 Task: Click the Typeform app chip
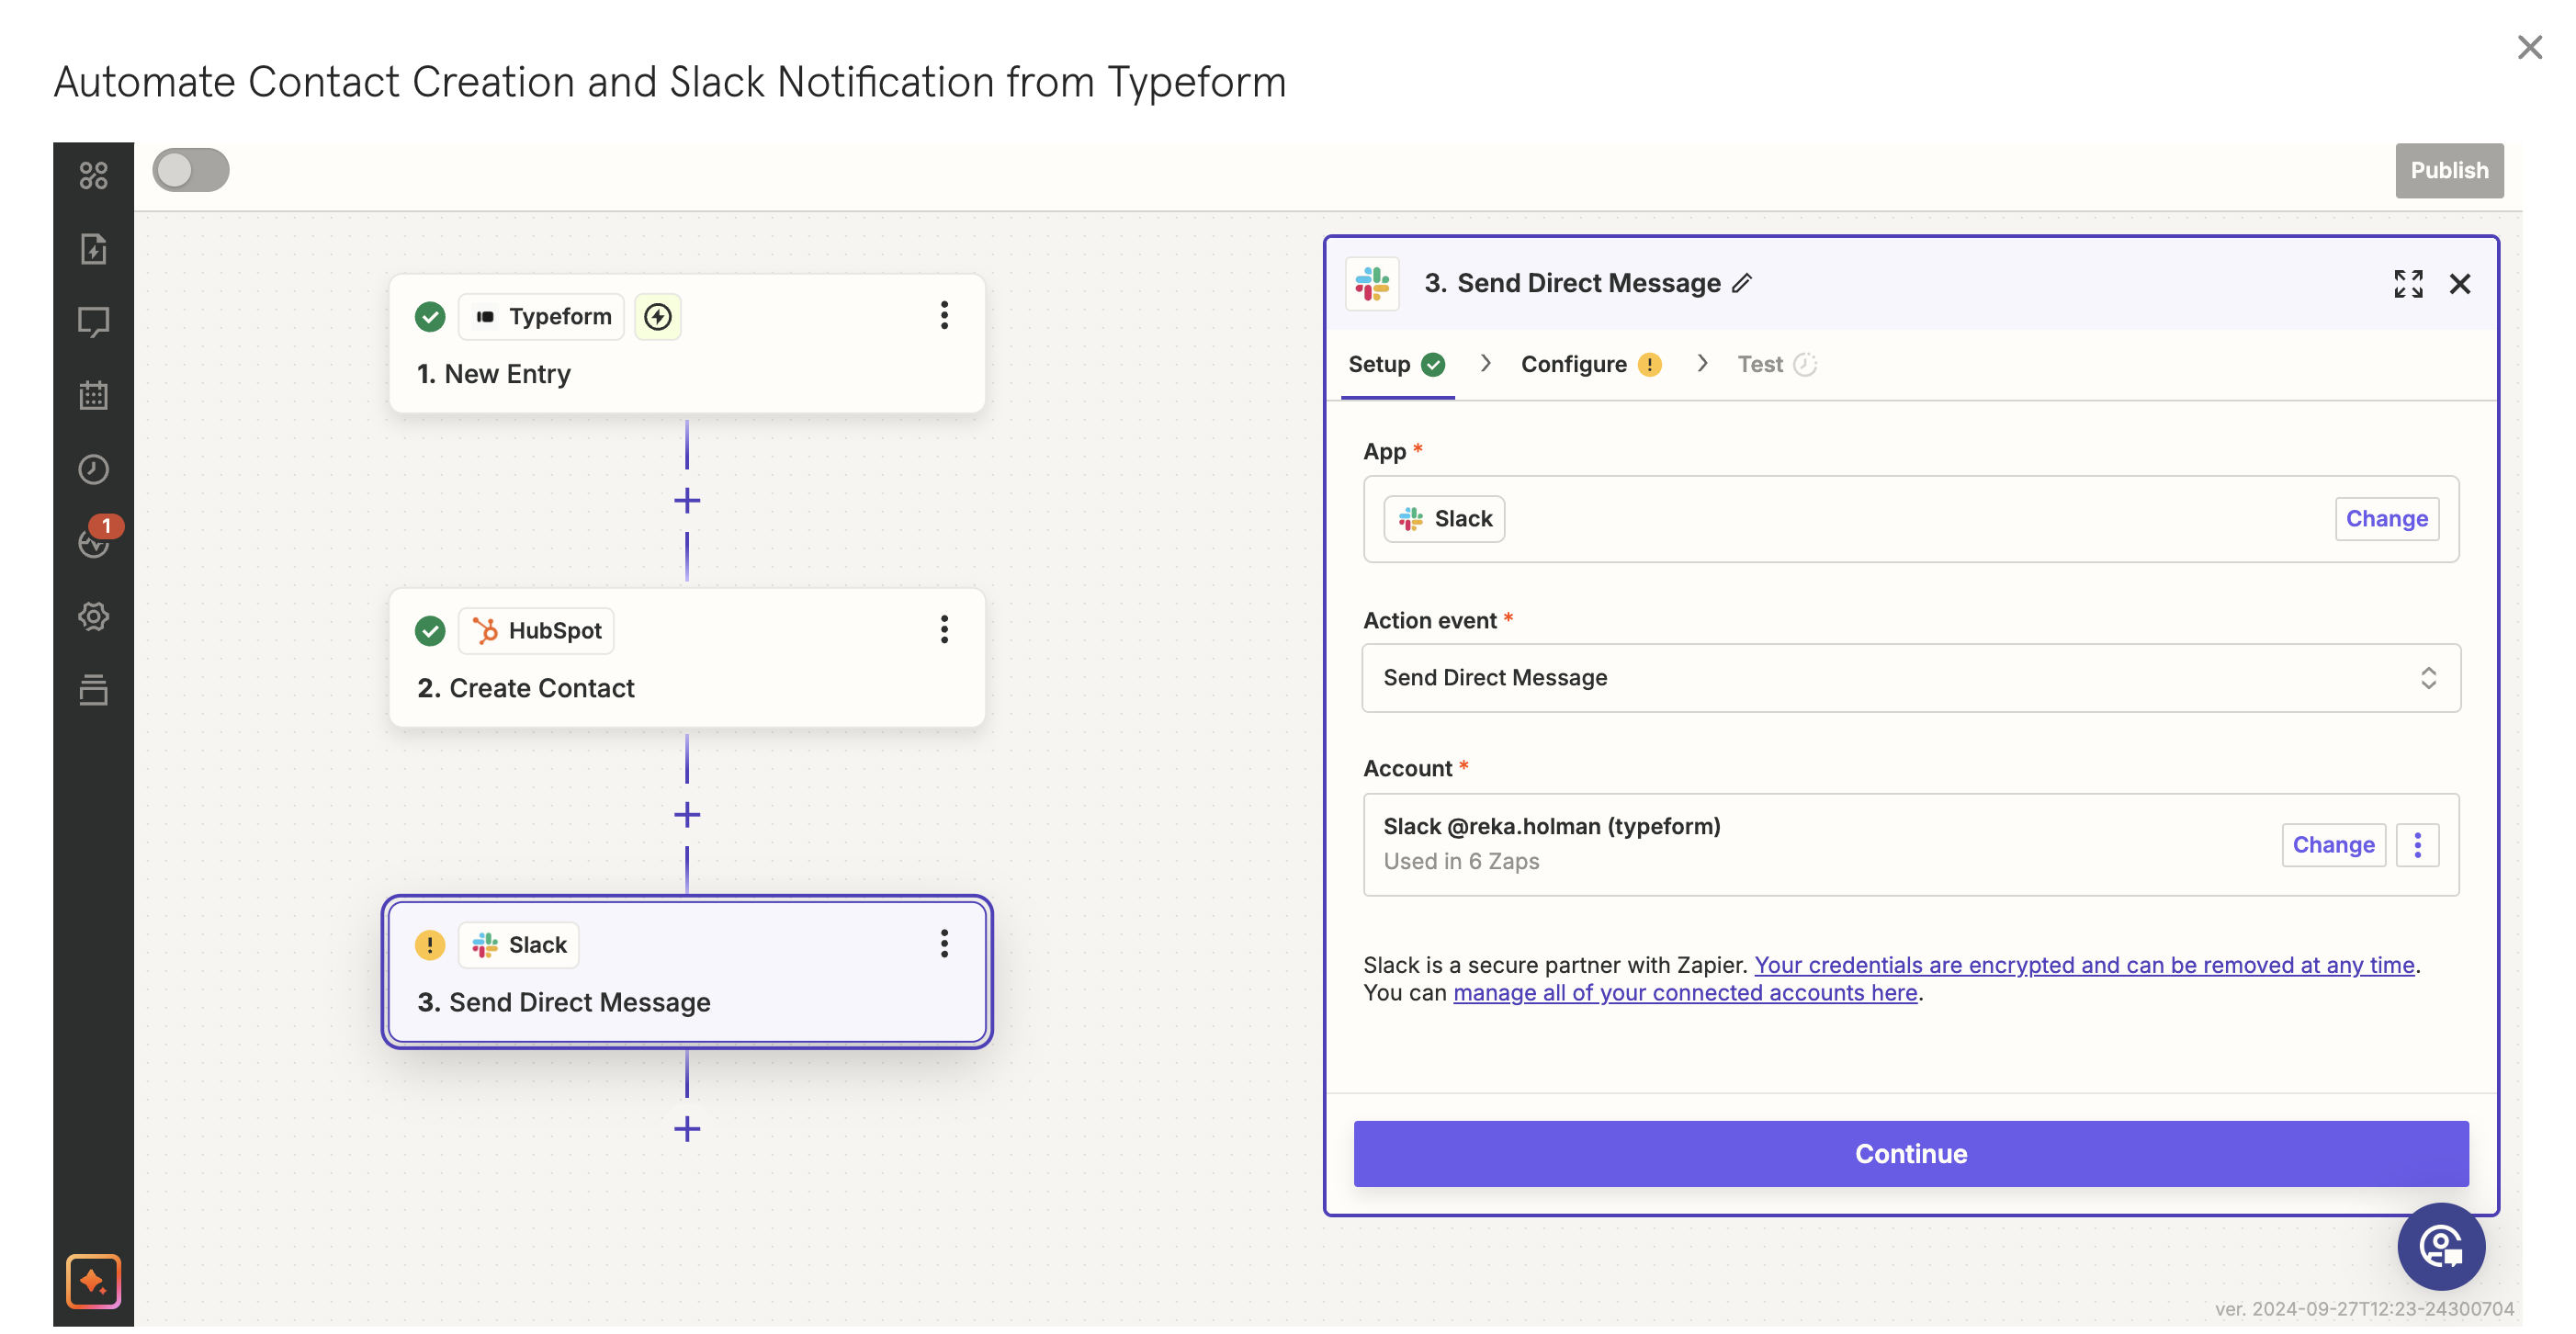(x=541, y=317)
